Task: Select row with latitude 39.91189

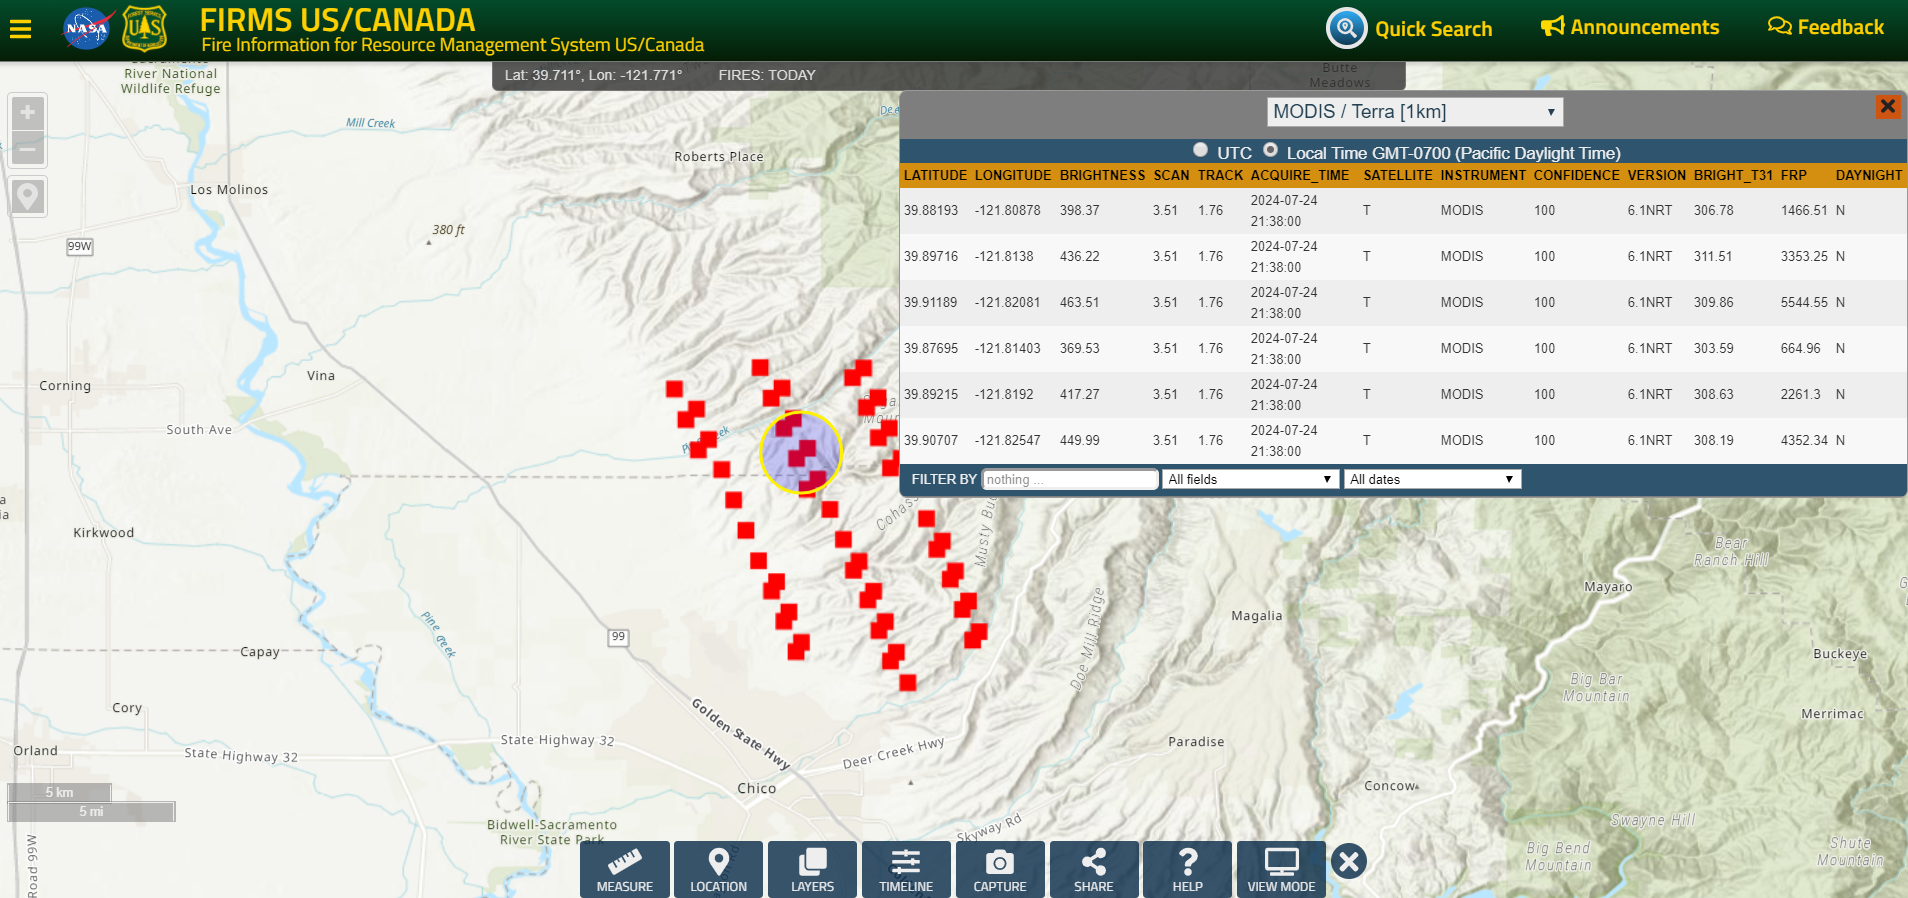Action: [x=1403, y=303]
